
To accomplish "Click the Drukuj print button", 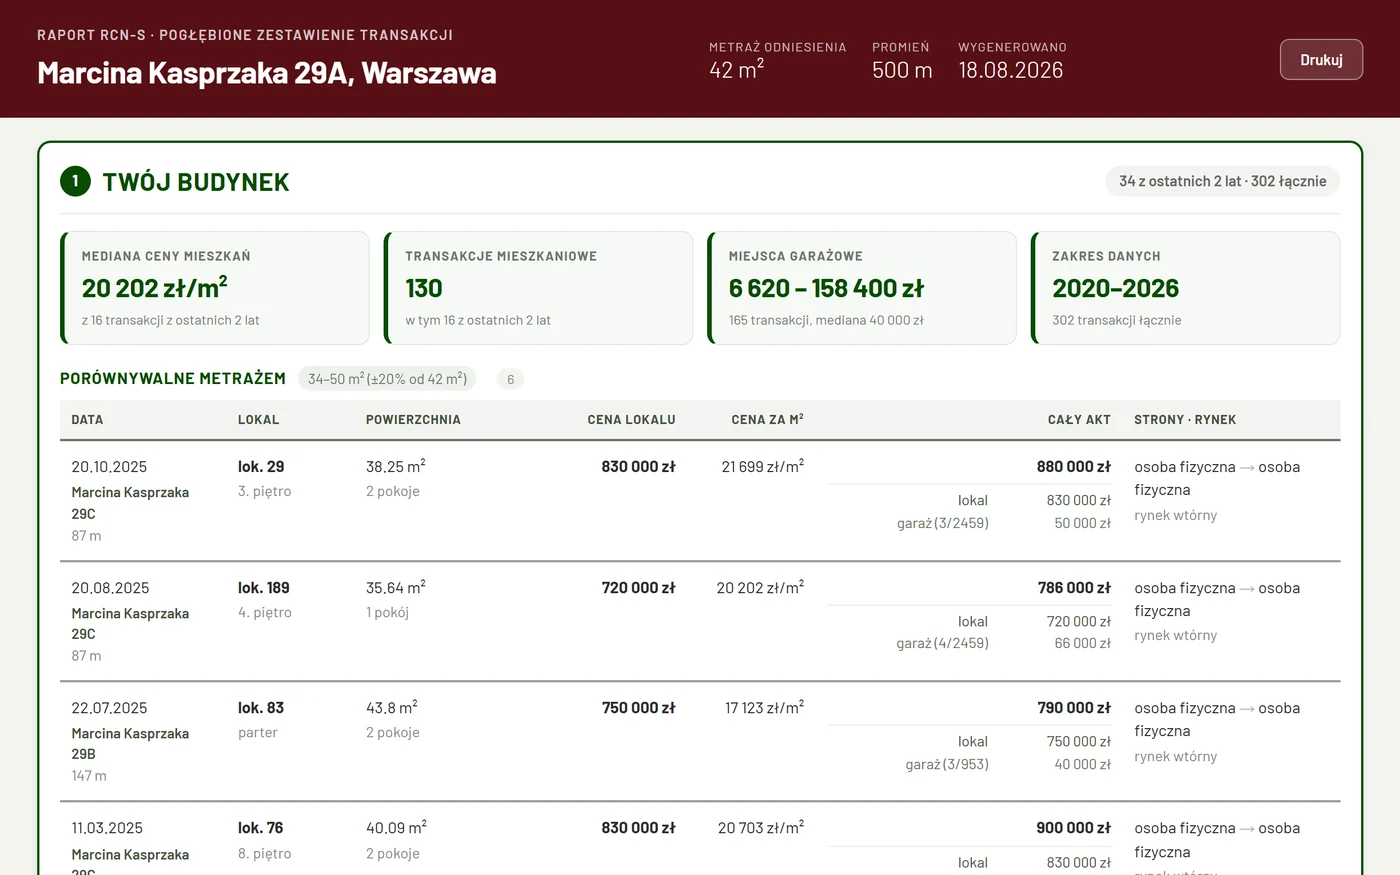I will tap(1321, 60).
